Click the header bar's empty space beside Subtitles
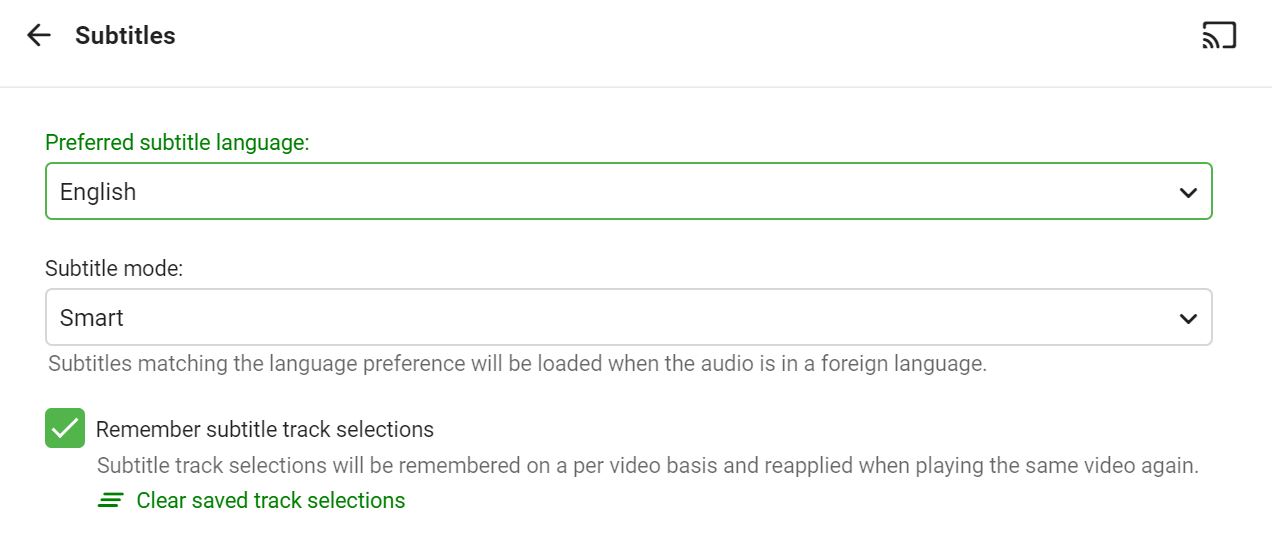 (680, 36)
